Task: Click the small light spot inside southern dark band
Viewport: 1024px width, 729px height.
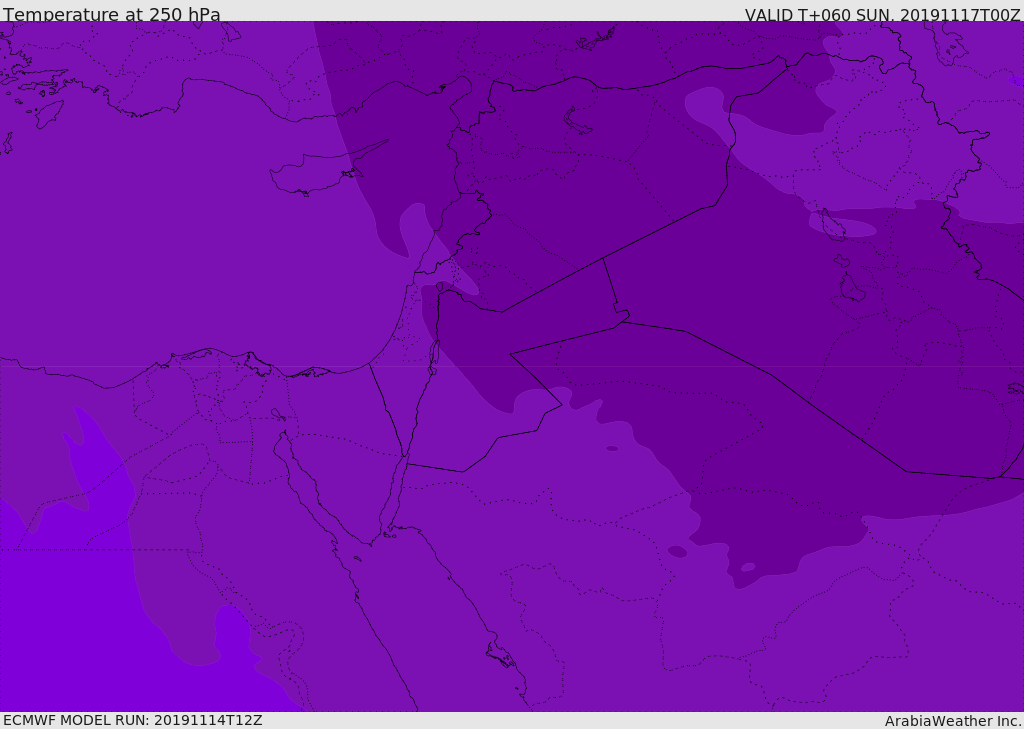Action: pyautogui.click(x=748, y=567)
